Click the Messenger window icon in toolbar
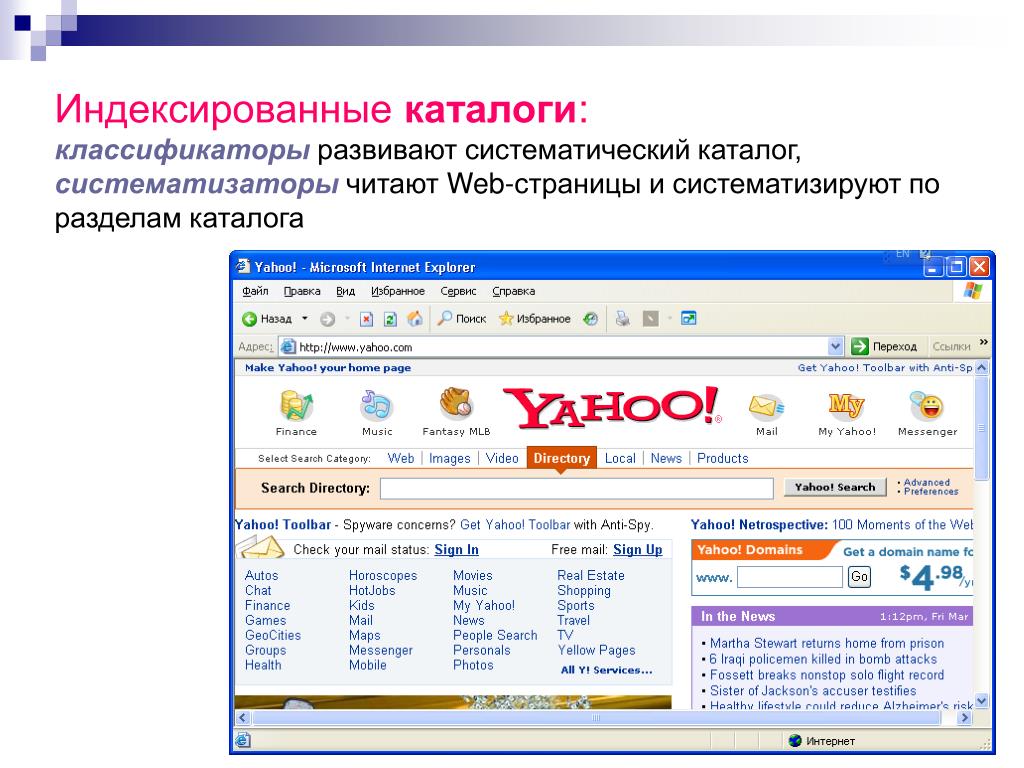 click(x=688, y=318)
